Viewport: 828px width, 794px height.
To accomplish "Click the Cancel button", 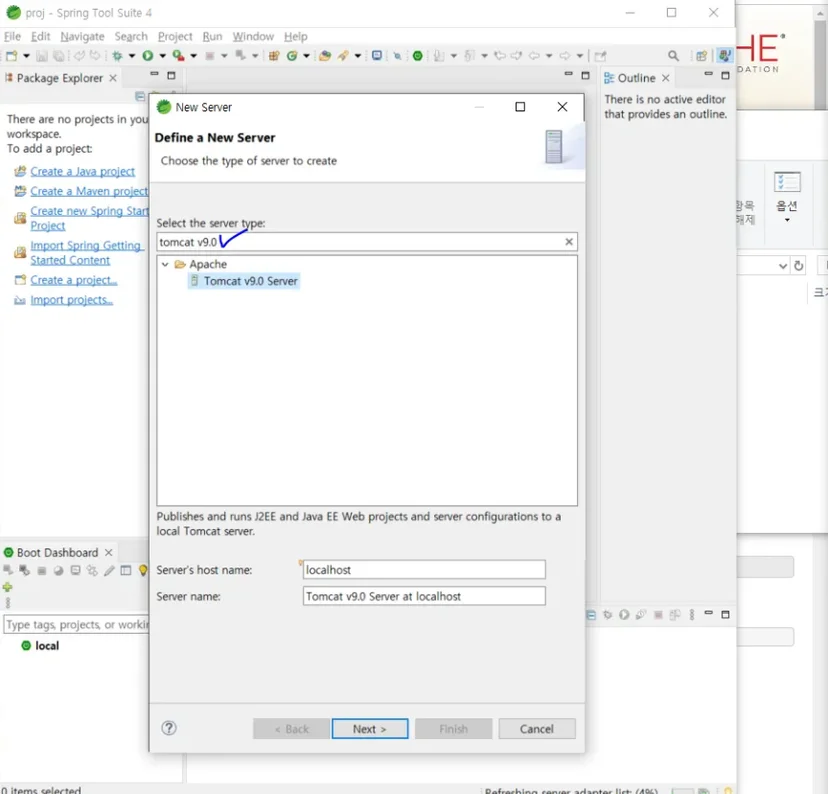I will coord(537,729).
